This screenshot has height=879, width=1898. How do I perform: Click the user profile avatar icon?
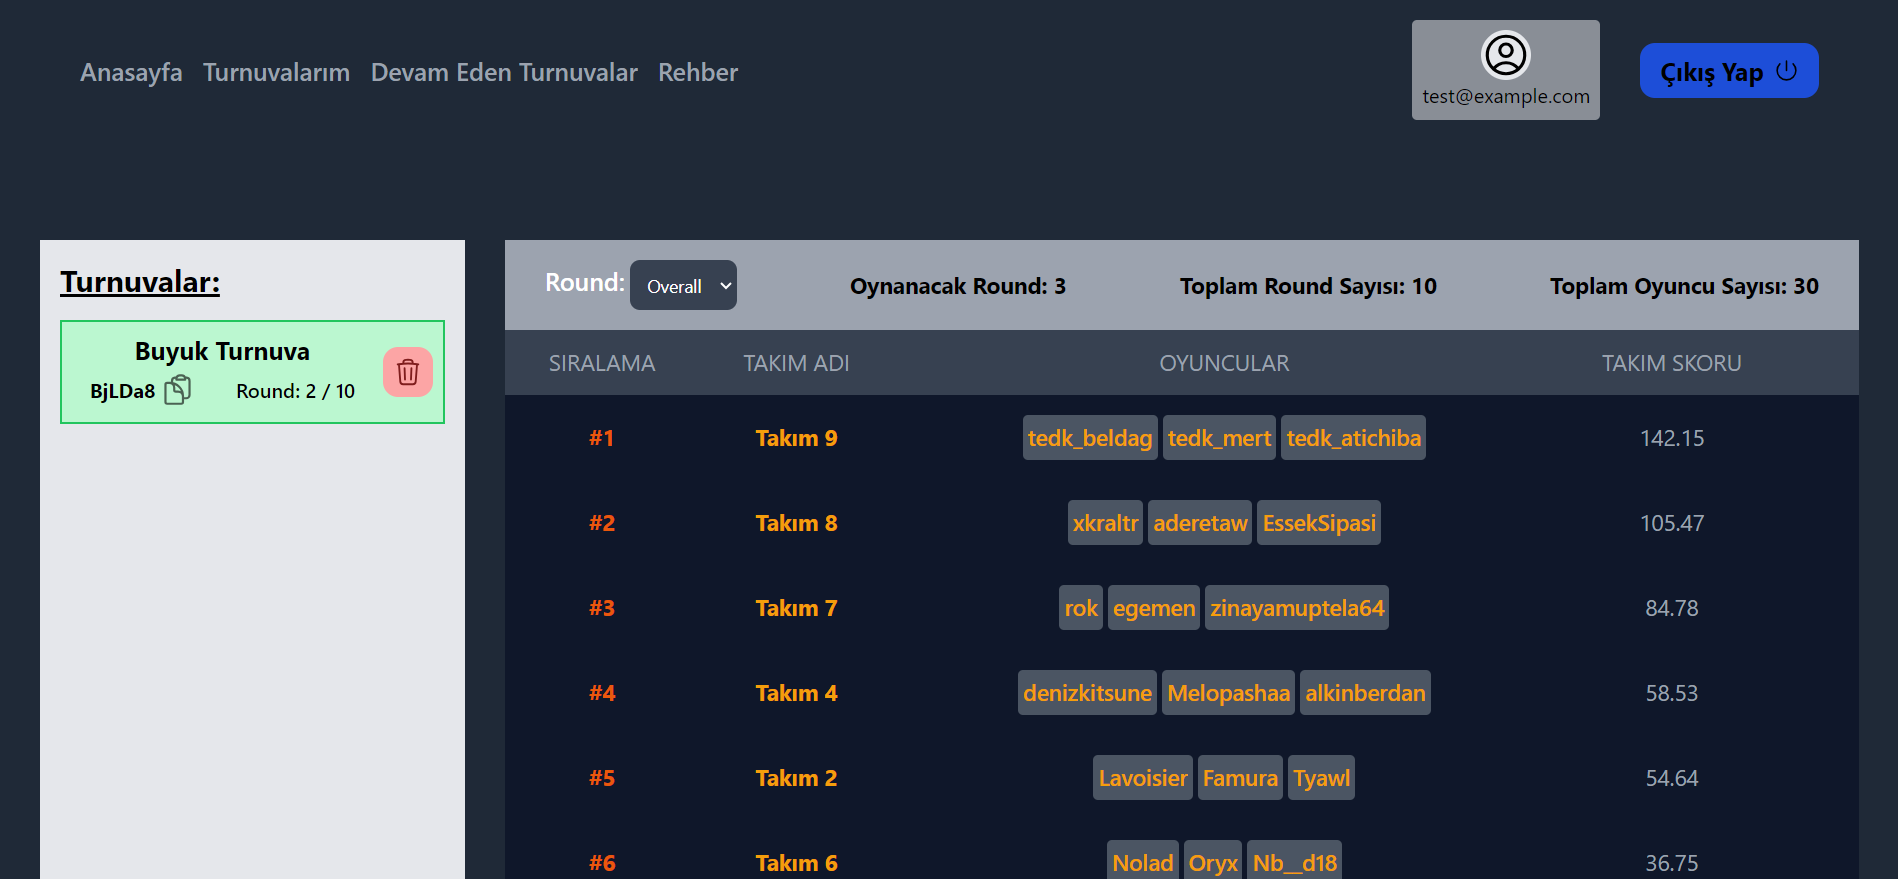click(x=1506, y=55)
